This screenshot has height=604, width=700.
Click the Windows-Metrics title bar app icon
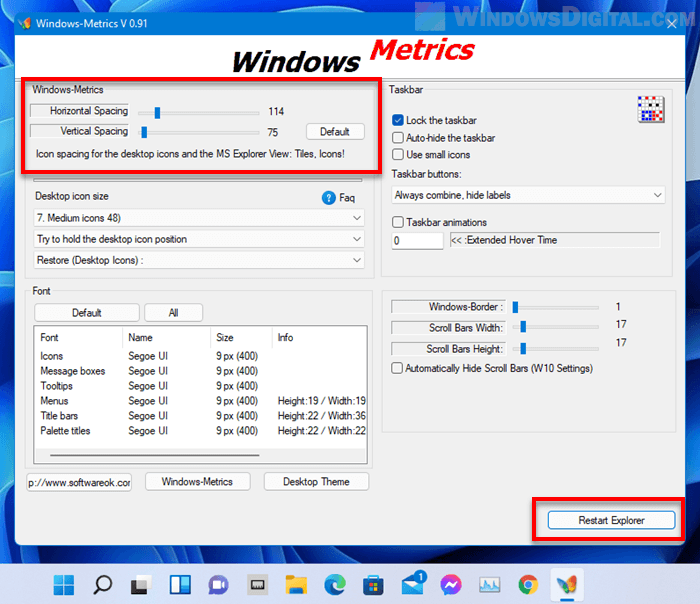(25, 23)
